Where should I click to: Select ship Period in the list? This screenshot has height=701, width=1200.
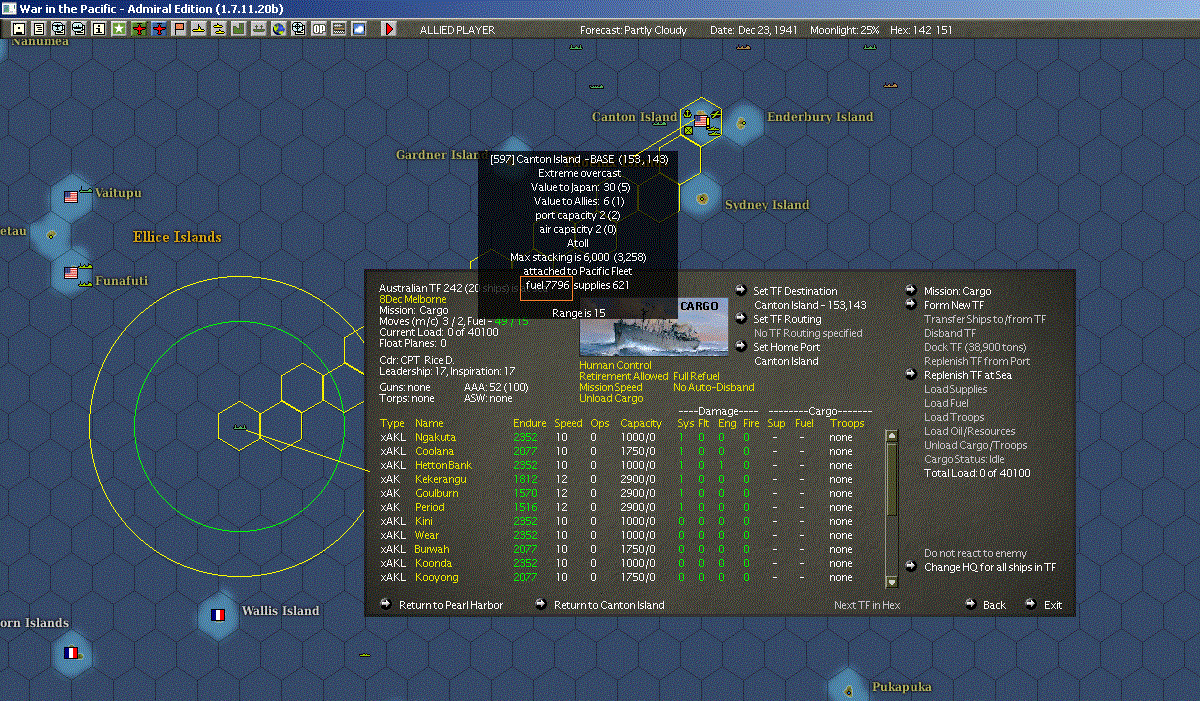430,508
